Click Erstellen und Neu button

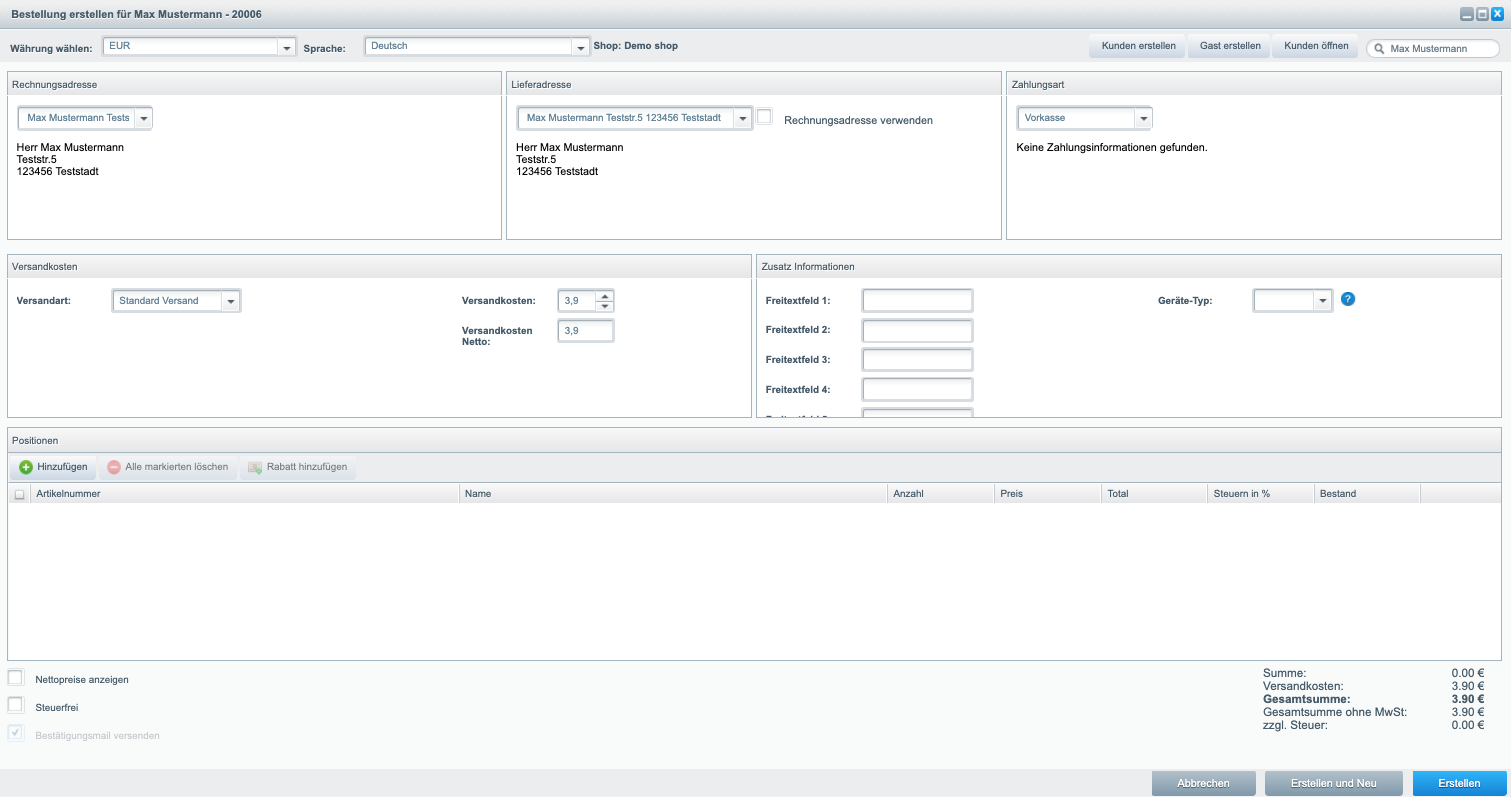tap(1334, 783)
